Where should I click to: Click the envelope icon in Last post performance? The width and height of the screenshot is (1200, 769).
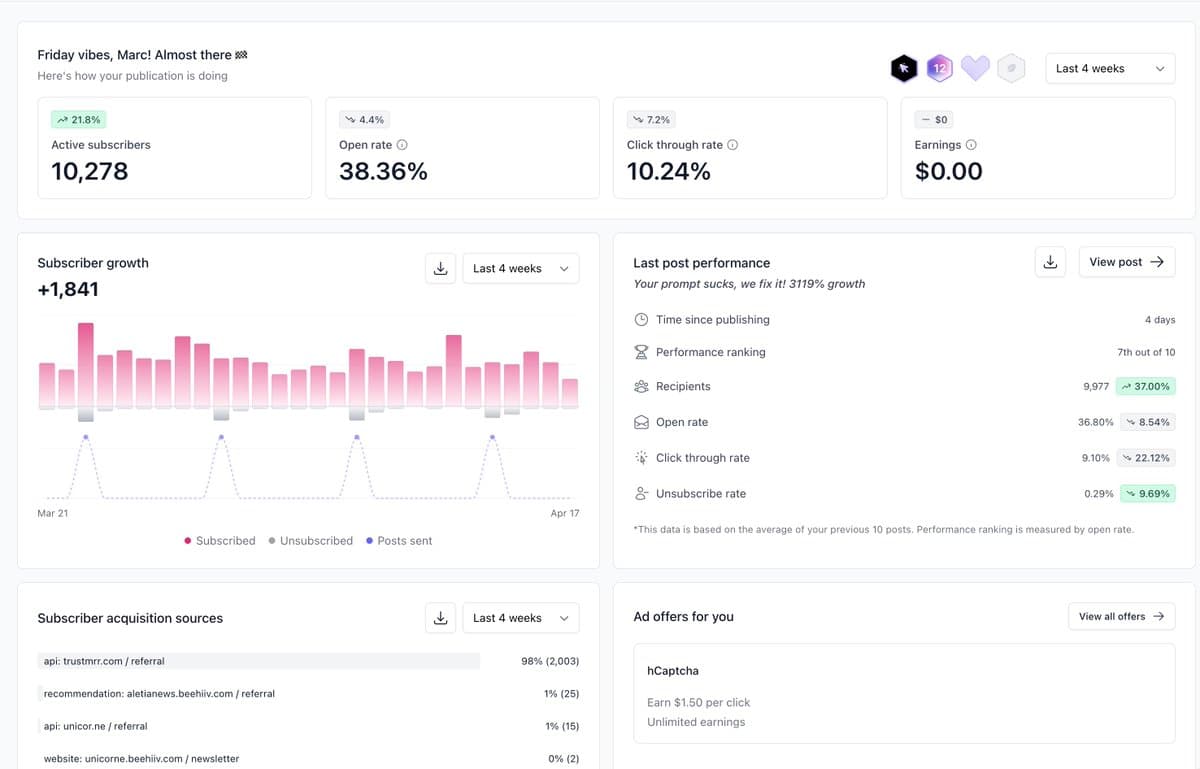pos(642,422)
